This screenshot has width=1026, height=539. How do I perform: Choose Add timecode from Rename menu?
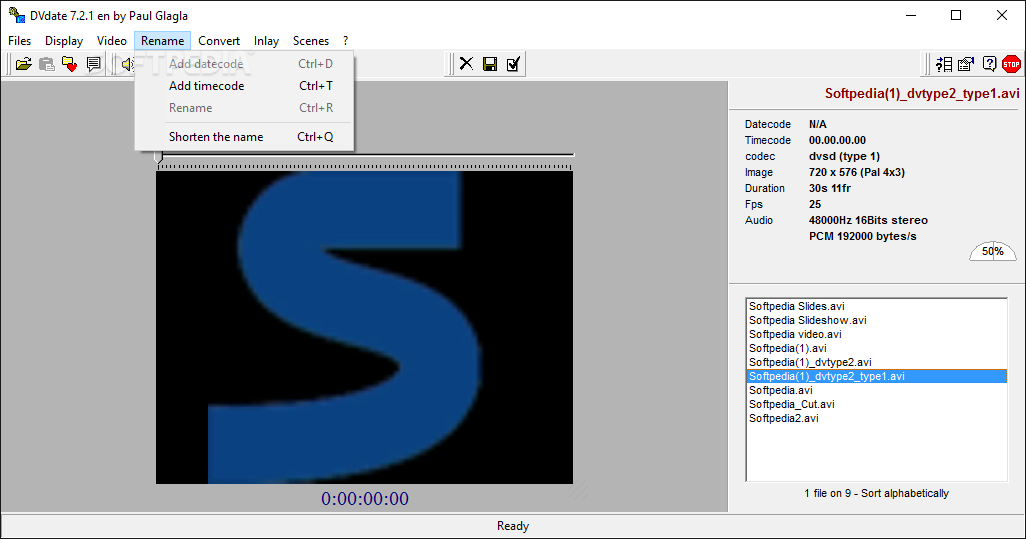click(x=244, y=86)
